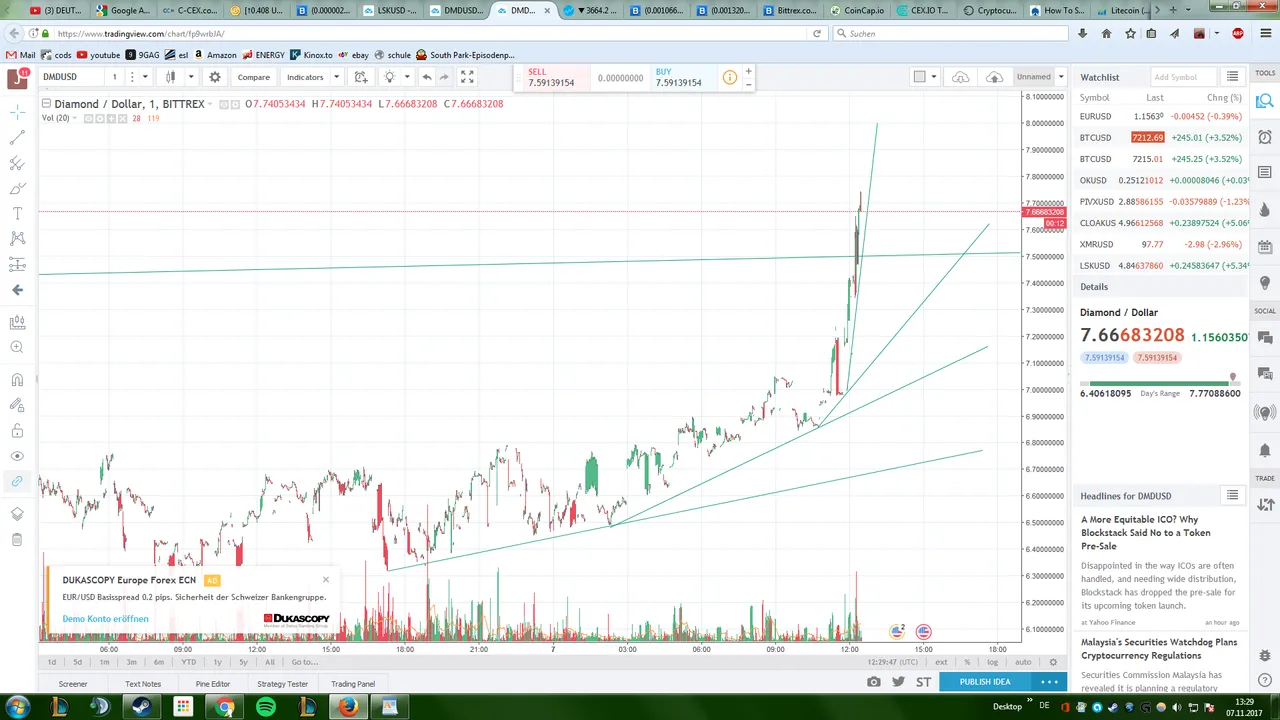Select the pitchfork drawing tool
The width and height of the screenshot is (1280, 720).
coord(17,163)
